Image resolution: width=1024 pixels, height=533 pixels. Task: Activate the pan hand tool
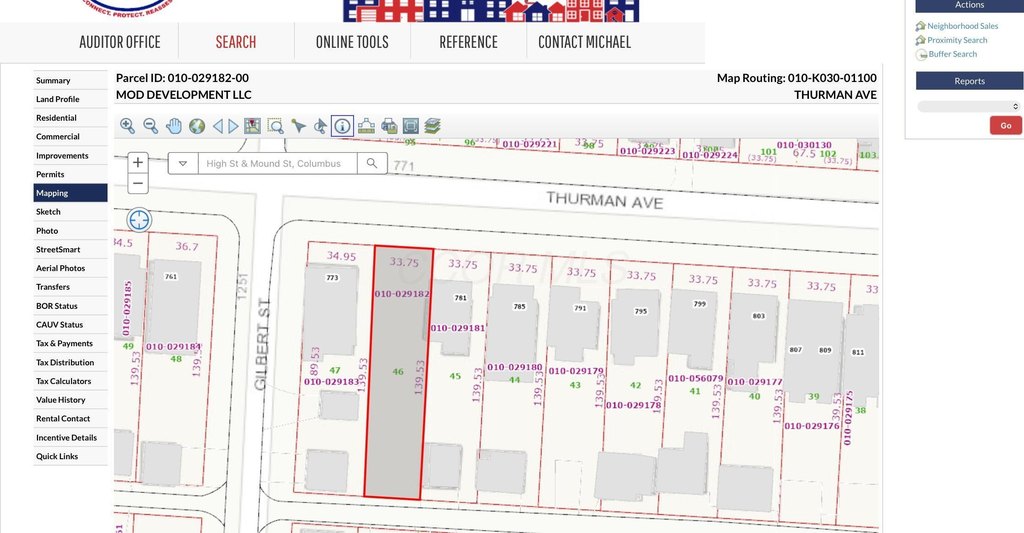pyautogui.click(x=174, y=126)
